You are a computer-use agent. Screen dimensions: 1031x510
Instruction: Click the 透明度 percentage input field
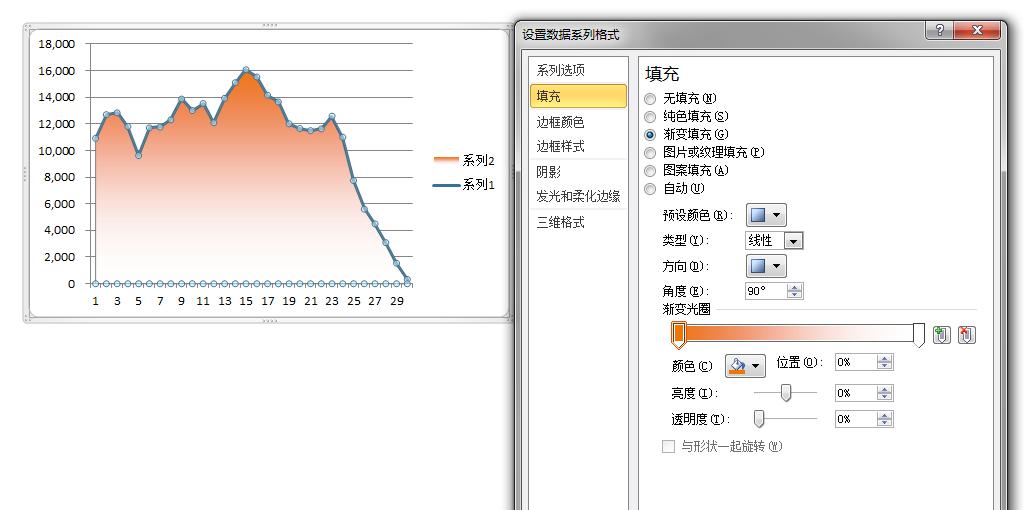point(856,419)
